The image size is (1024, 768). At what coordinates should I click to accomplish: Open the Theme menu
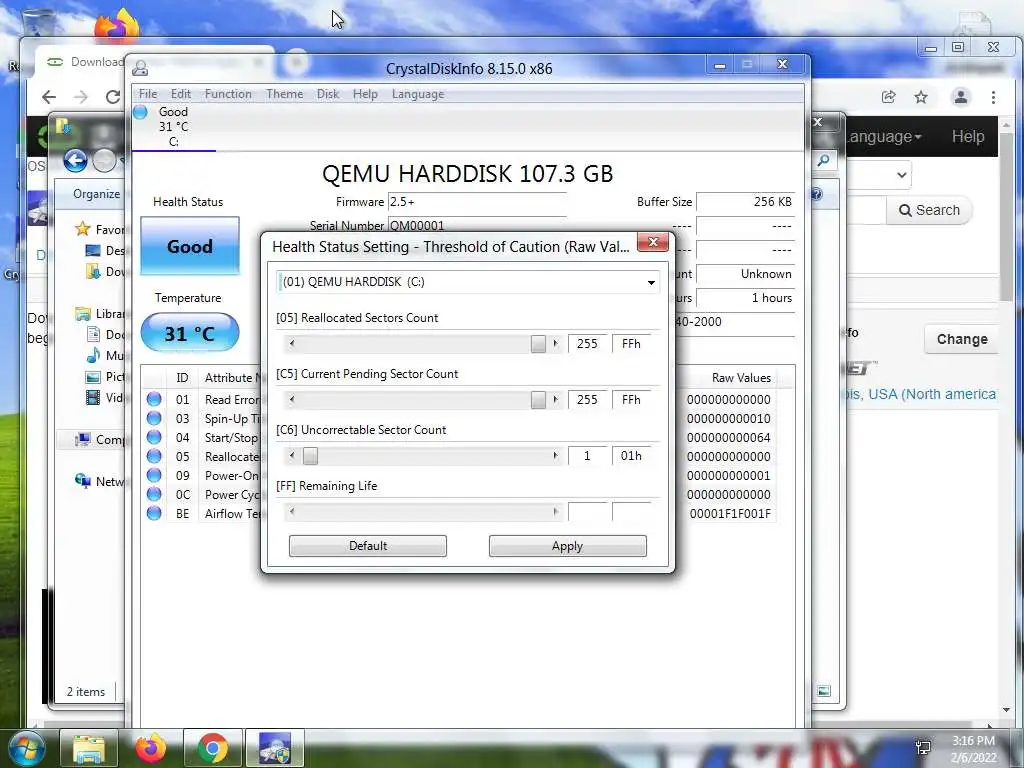pyautogui.click(x=284, y=94)
